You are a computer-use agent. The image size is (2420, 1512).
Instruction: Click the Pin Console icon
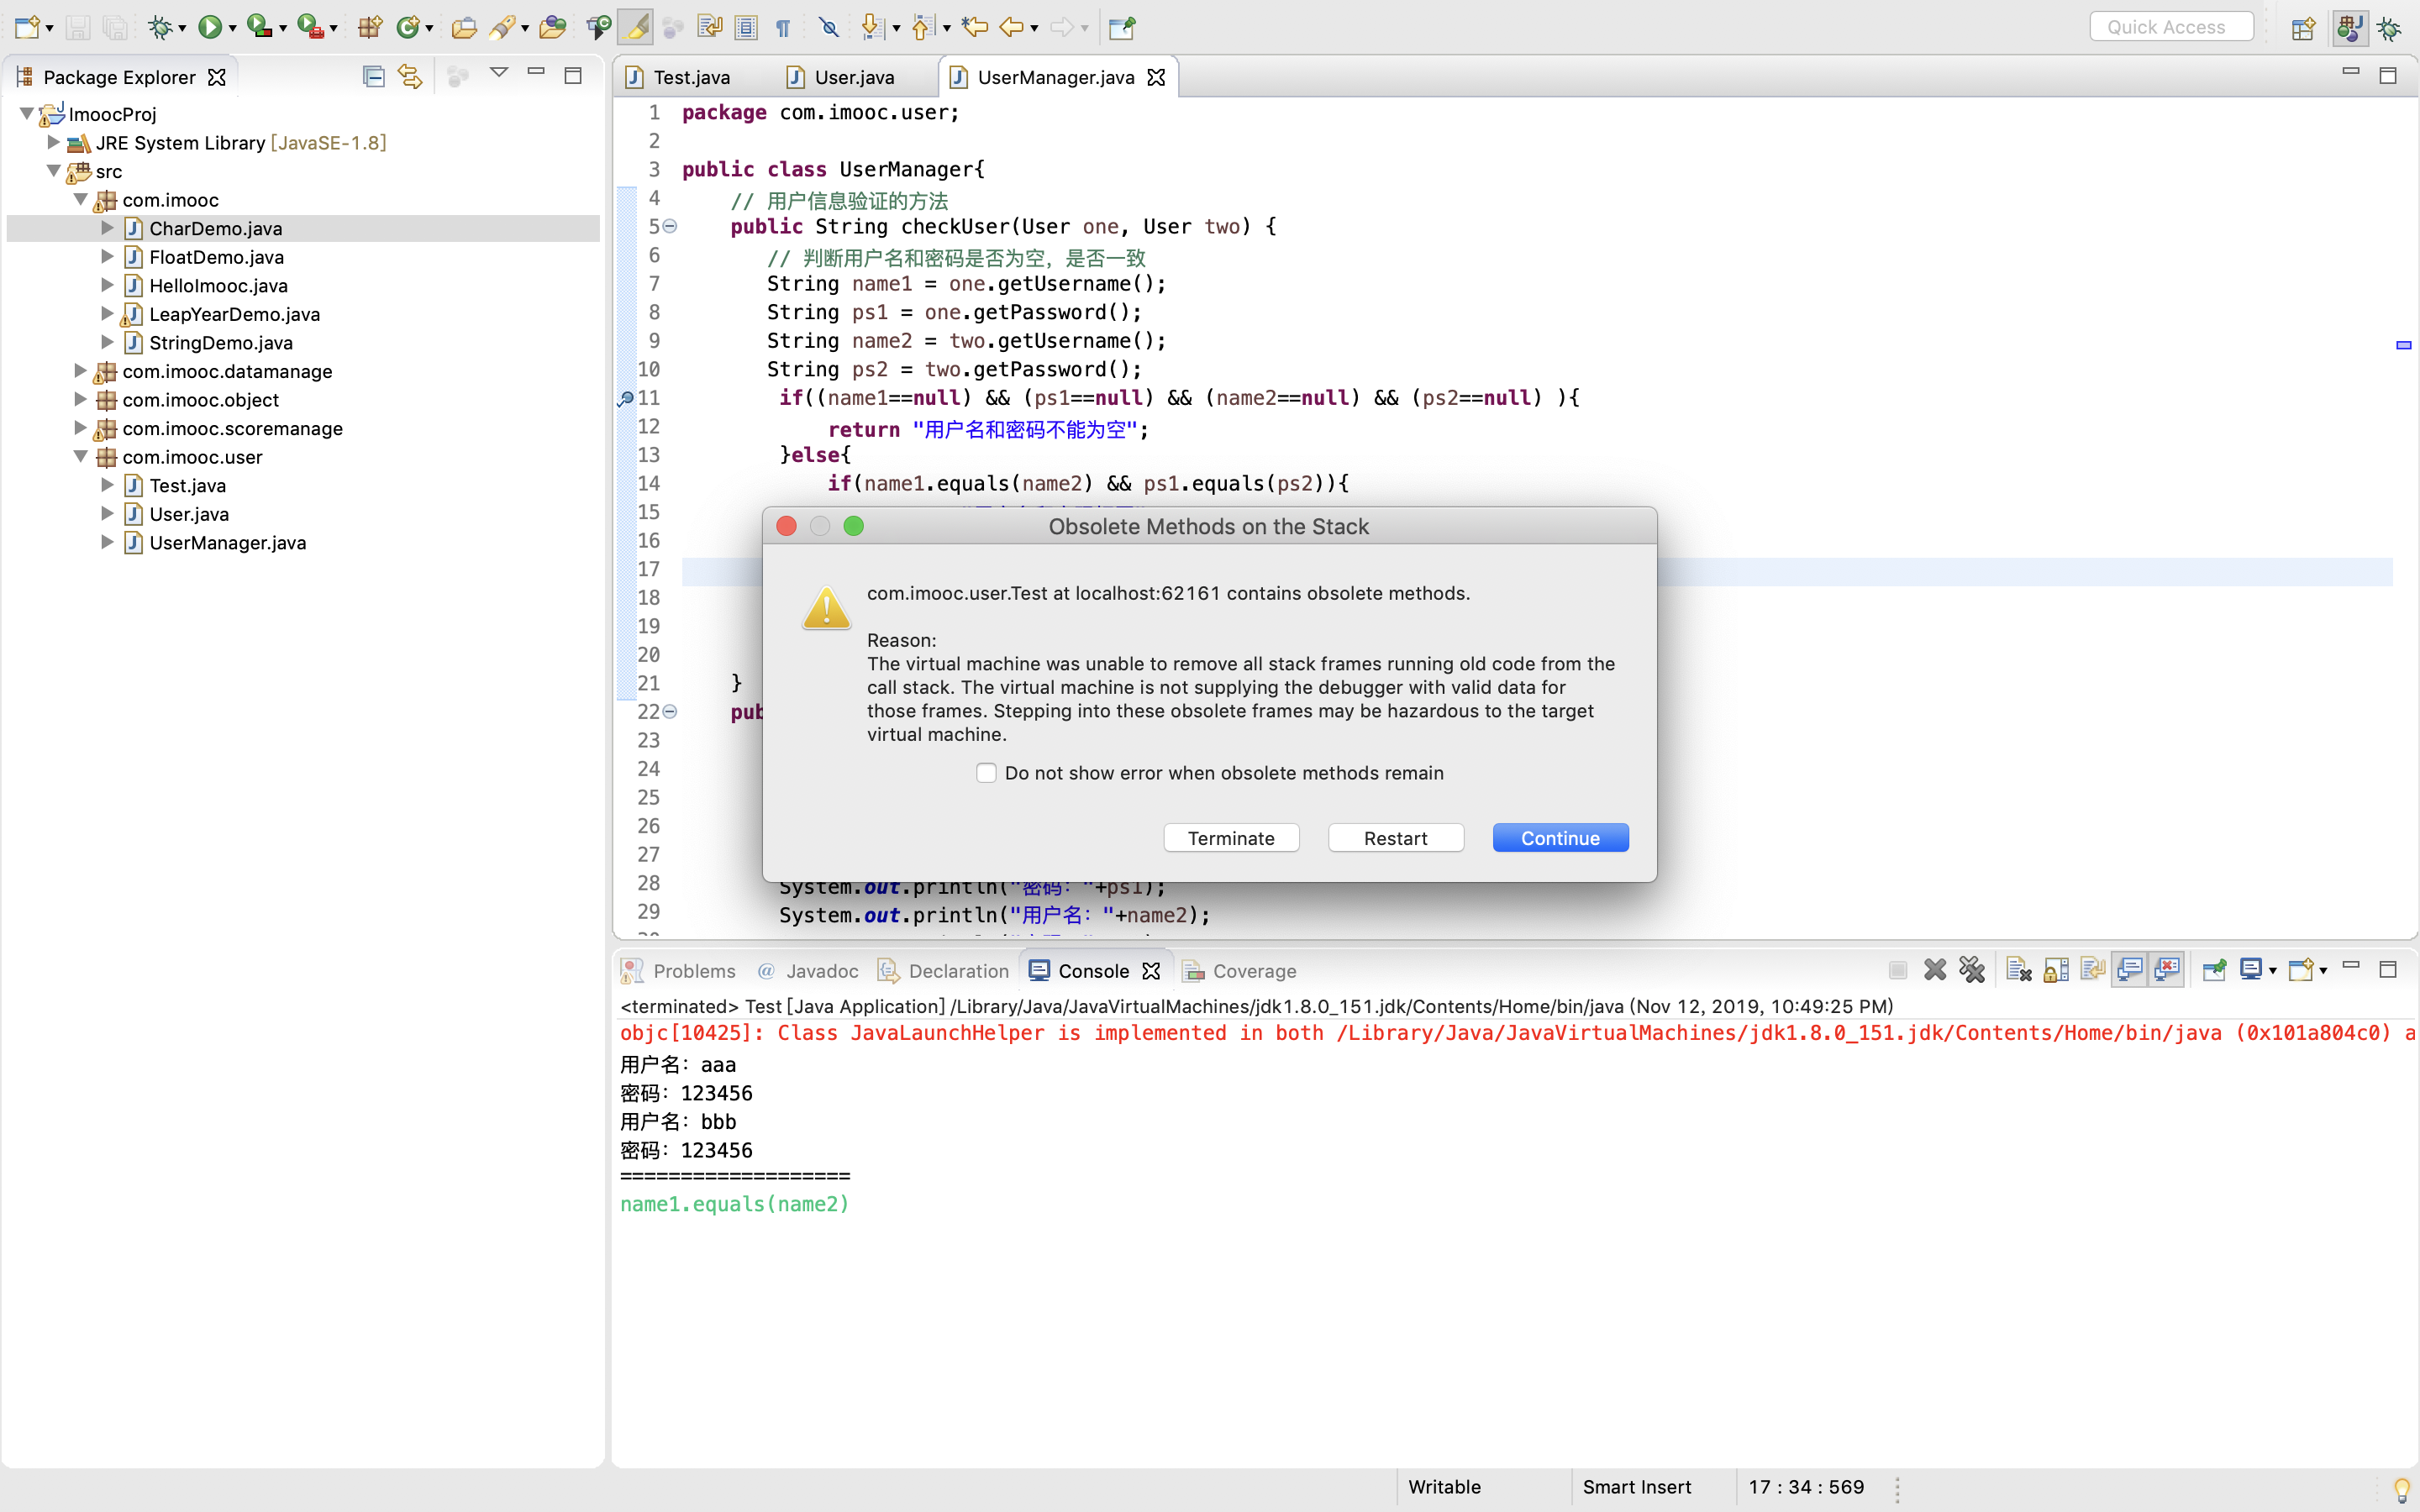pyautogui.click(x=2214, y=970)
